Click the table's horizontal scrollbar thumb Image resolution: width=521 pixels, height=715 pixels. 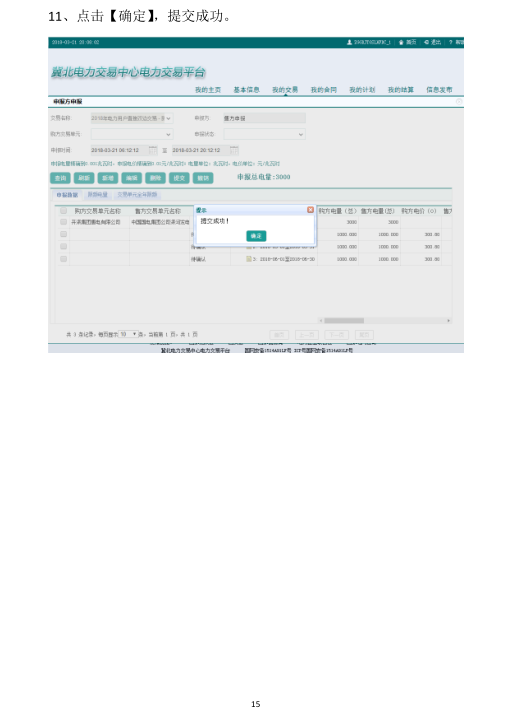point(344,321)
